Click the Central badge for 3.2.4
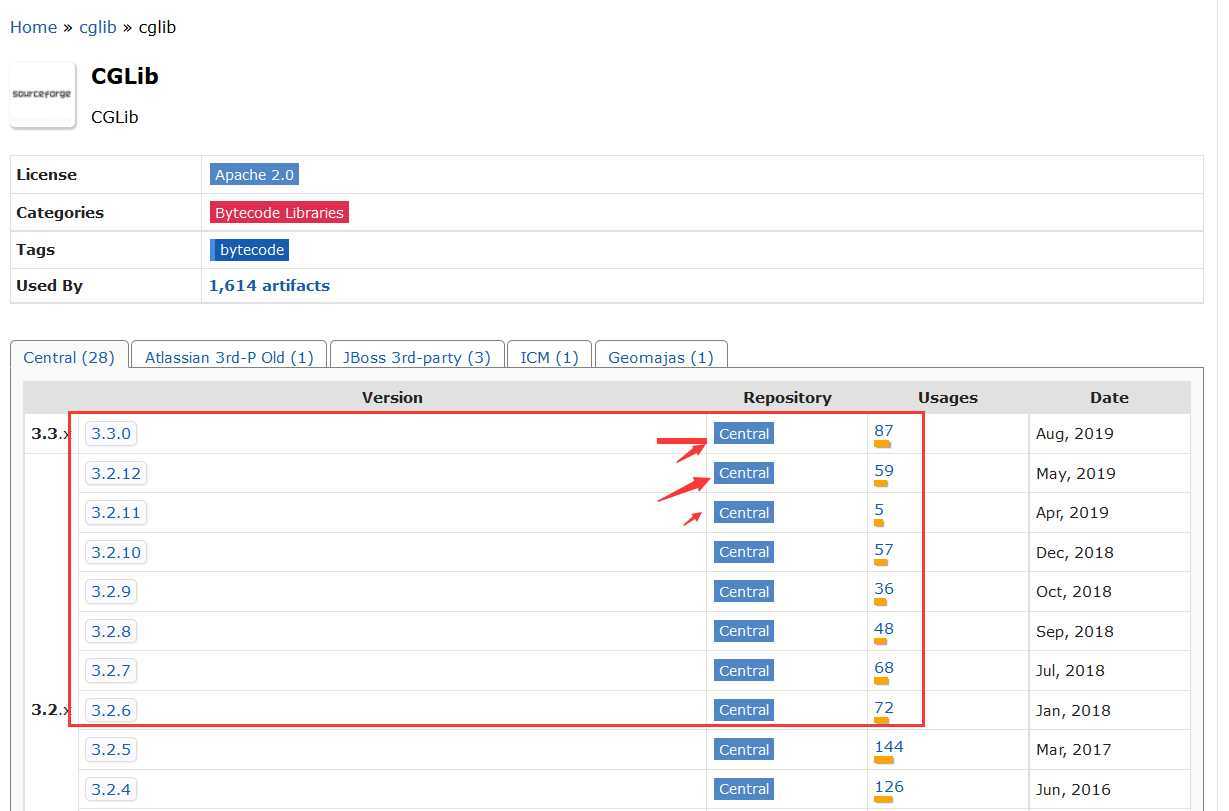Screen dimensions: 1229x811 click(744, 789)
